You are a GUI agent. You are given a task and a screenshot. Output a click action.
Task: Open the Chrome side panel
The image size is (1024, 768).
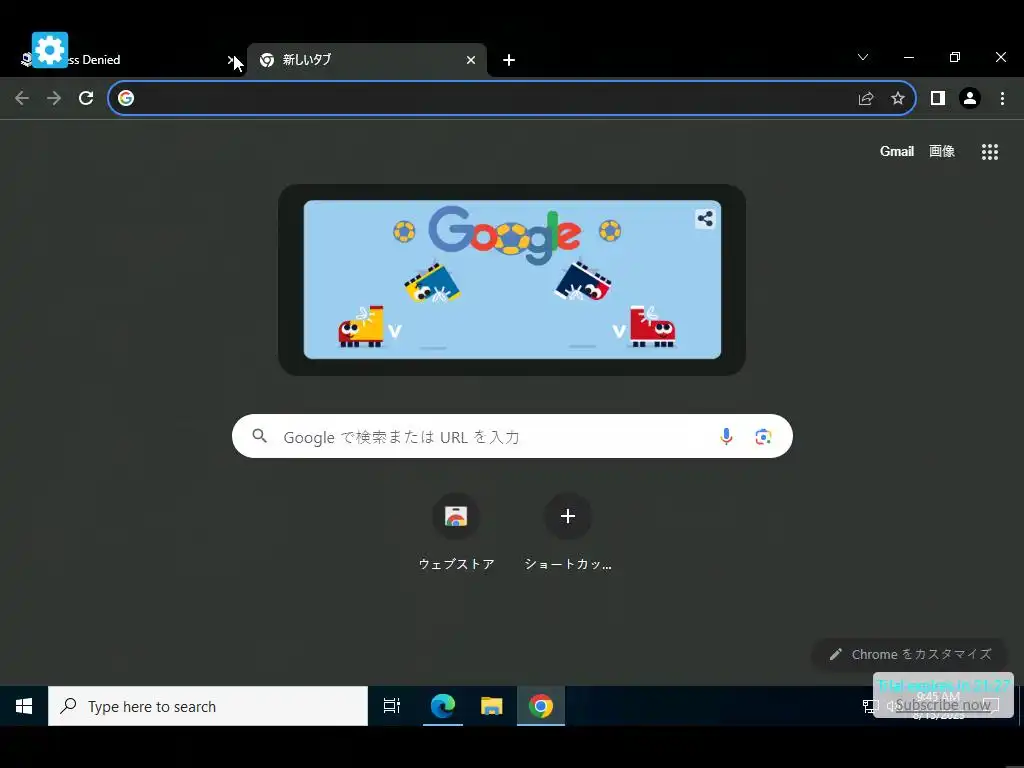click(938, 98)
